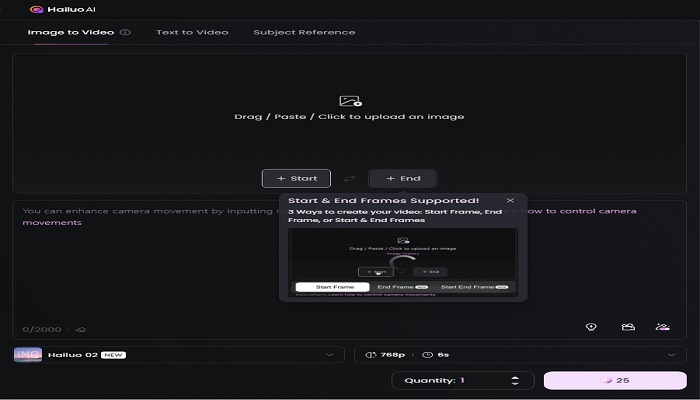Click the Hailuo AI logo
This screenshot has width=700, height=400.
[x=62, y=9]
